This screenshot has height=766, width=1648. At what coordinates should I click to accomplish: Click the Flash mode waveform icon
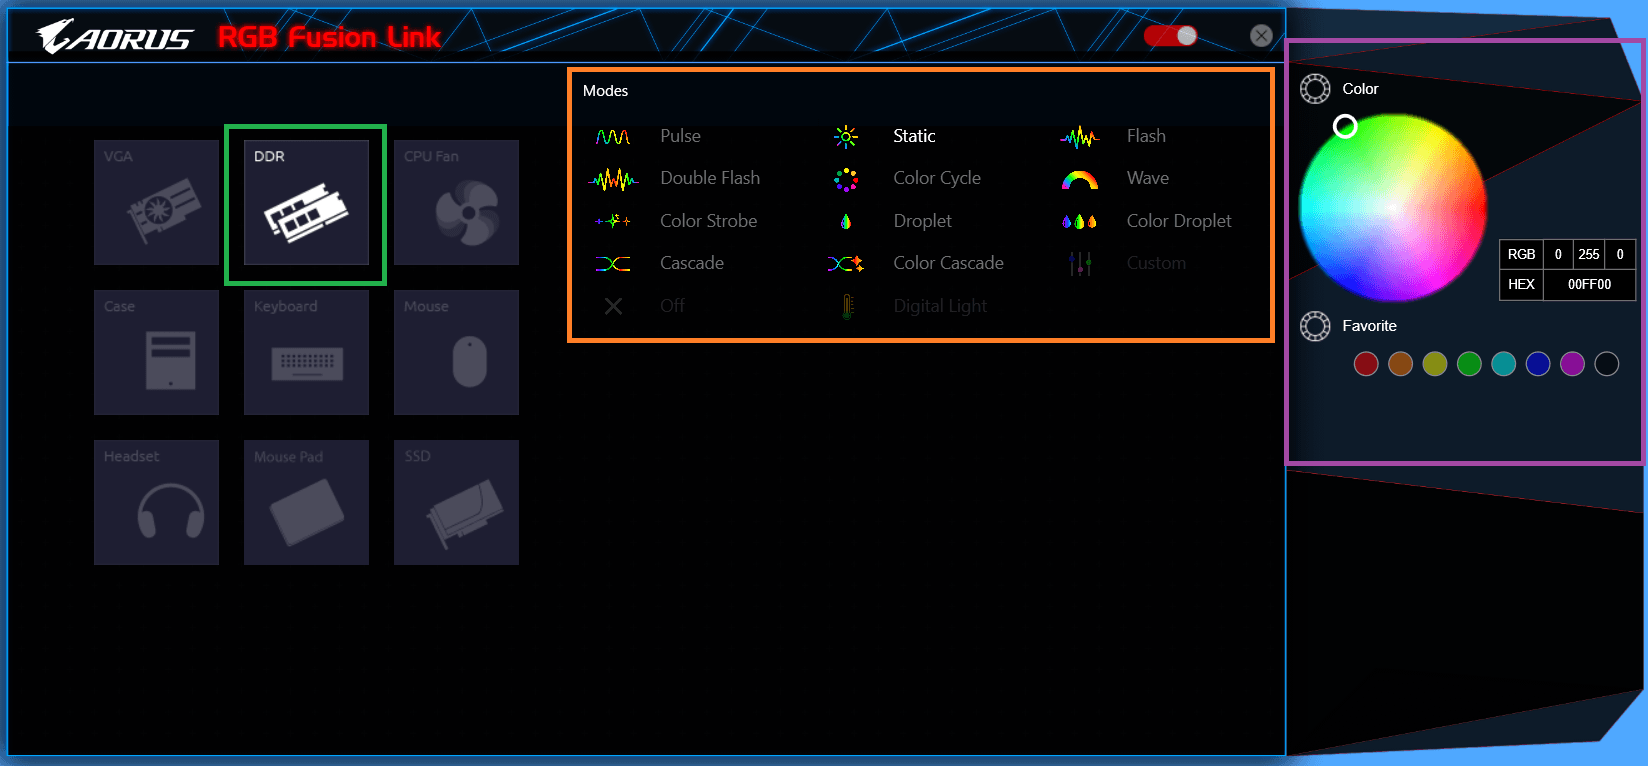[1079, 136]
